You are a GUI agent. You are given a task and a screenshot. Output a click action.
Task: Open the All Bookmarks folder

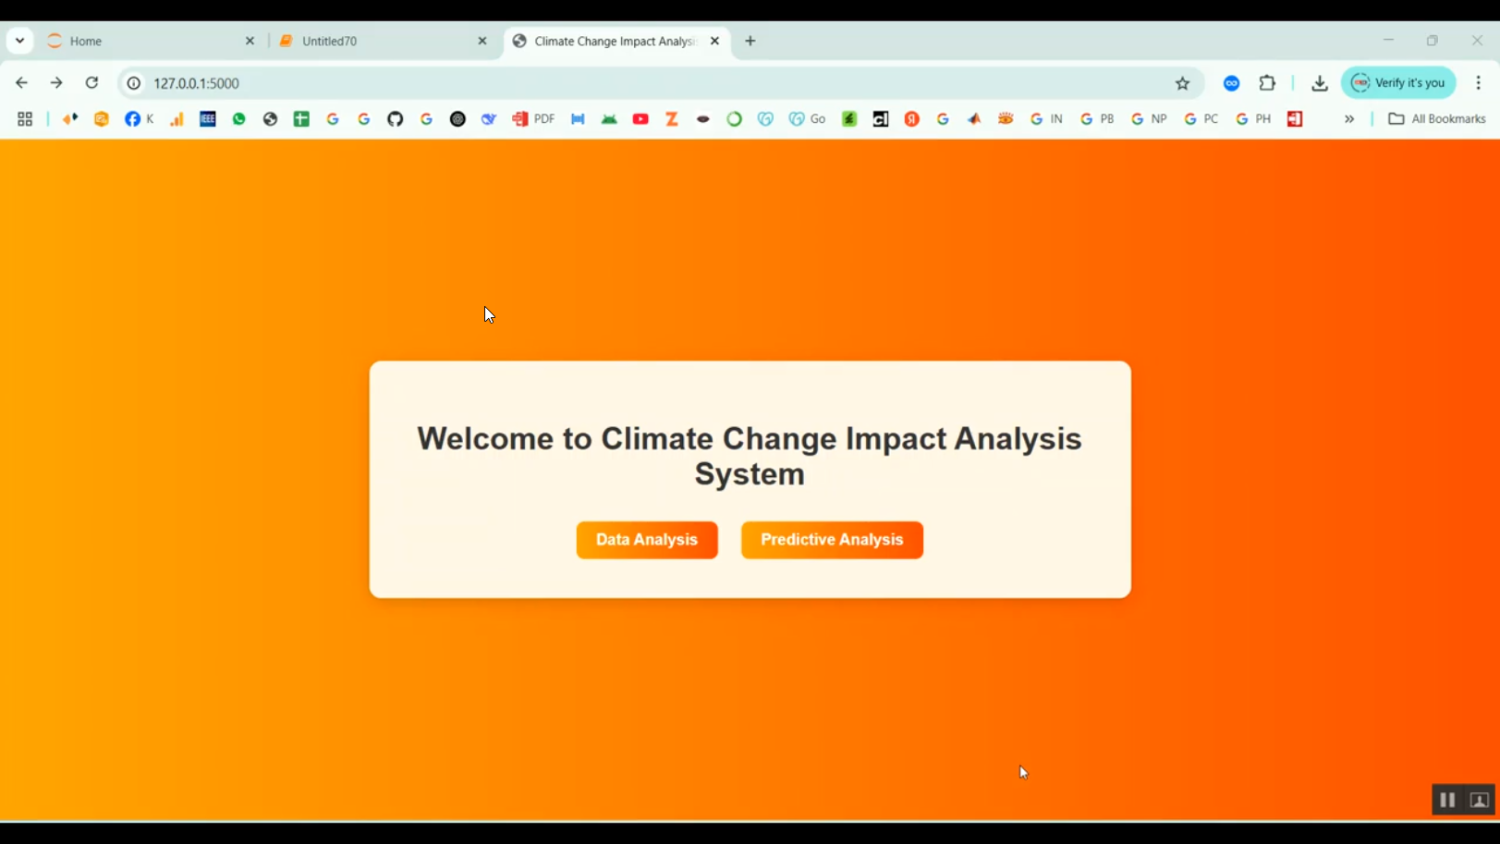1437,119
